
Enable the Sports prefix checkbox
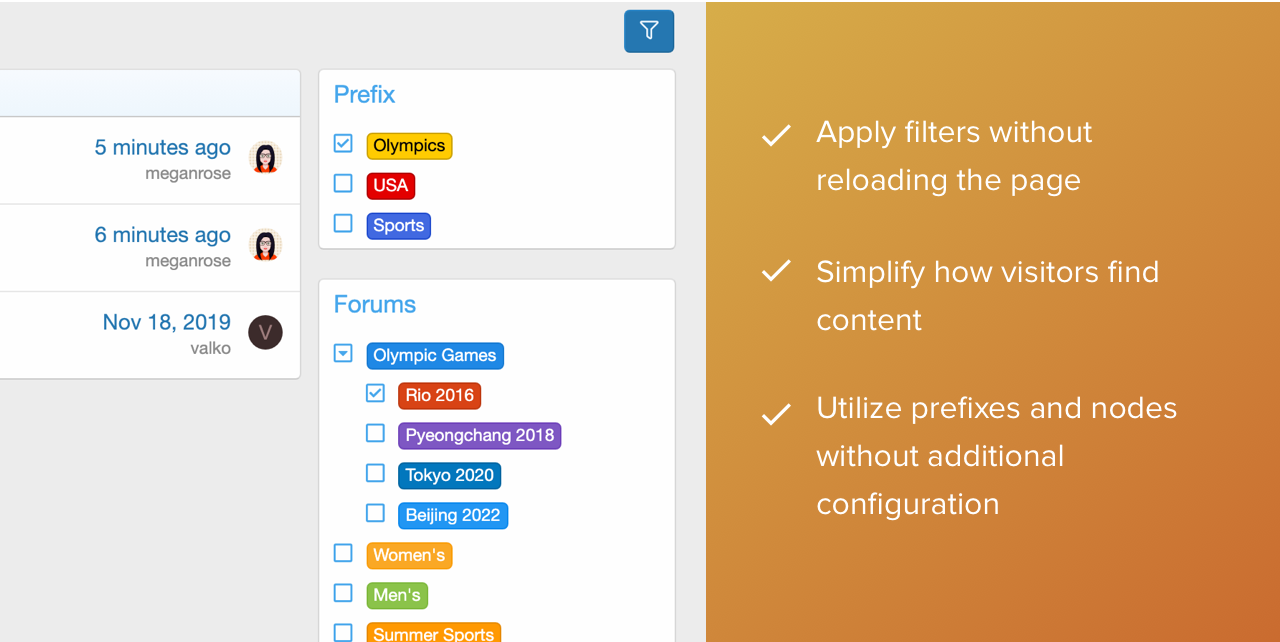click(343, 224)
